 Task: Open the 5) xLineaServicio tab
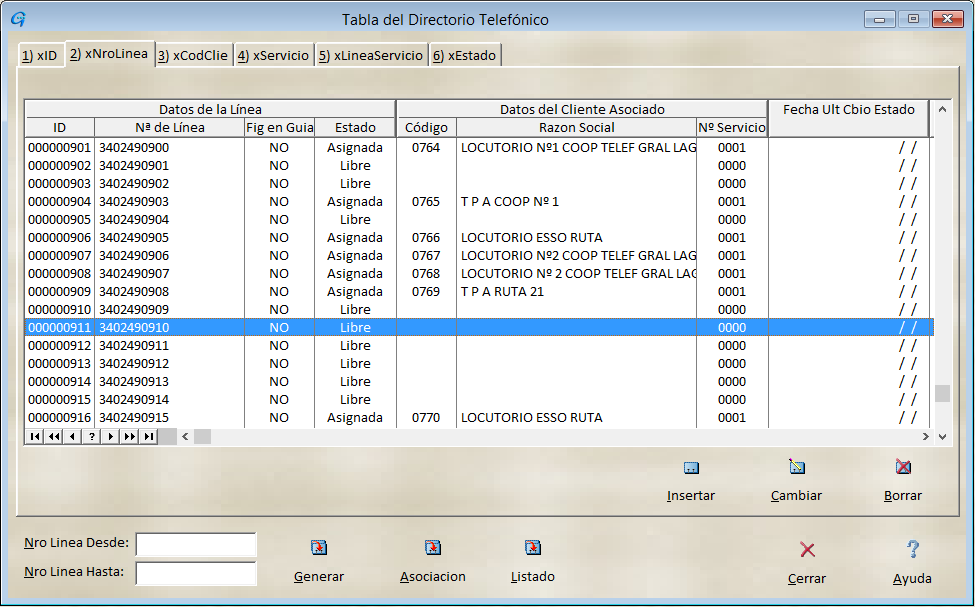371,55
